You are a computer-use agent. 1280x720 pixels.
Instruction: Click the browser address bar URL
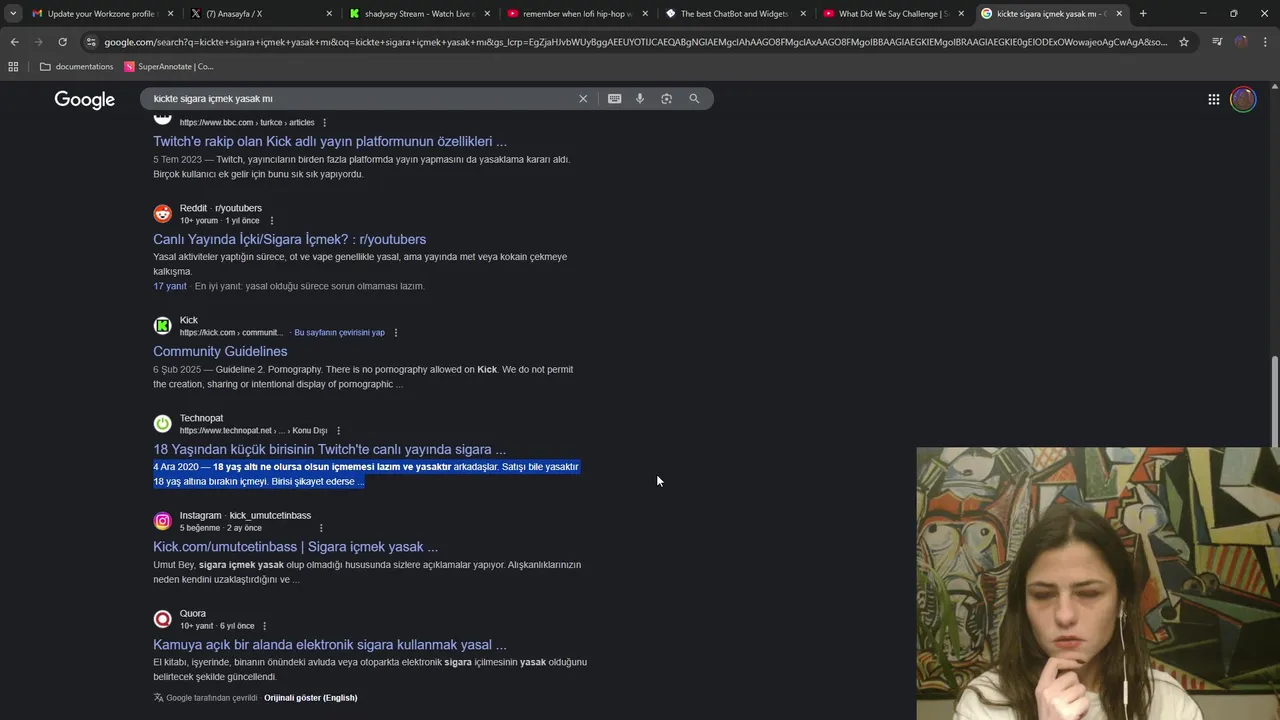(635, 42)
